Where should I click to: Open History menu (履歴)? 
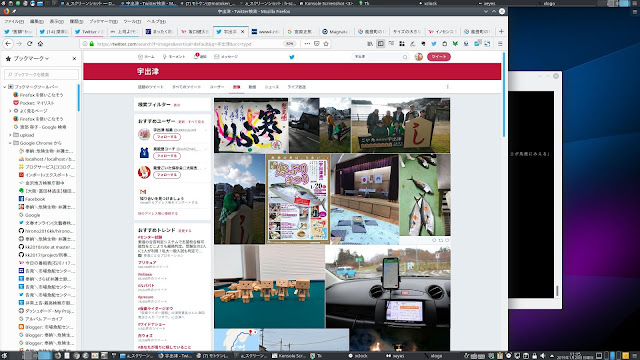[76, 21]
